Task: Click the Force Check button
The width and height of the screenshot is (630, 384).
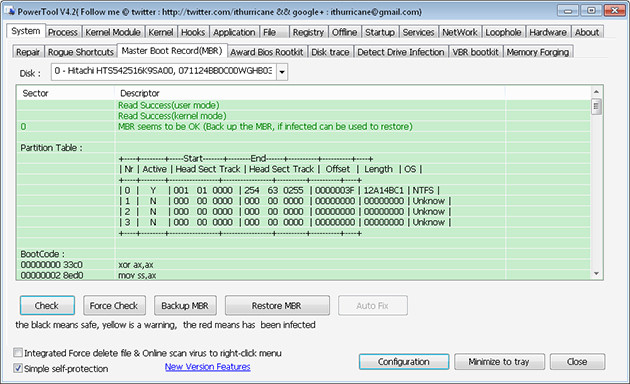Action: [114, 306]
